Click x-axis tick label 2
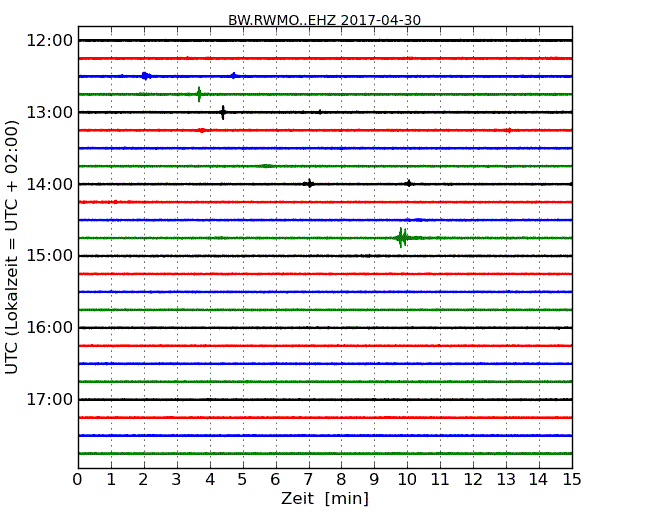The height and width of the screenshot is (520, 650). (x=143, y=480)
